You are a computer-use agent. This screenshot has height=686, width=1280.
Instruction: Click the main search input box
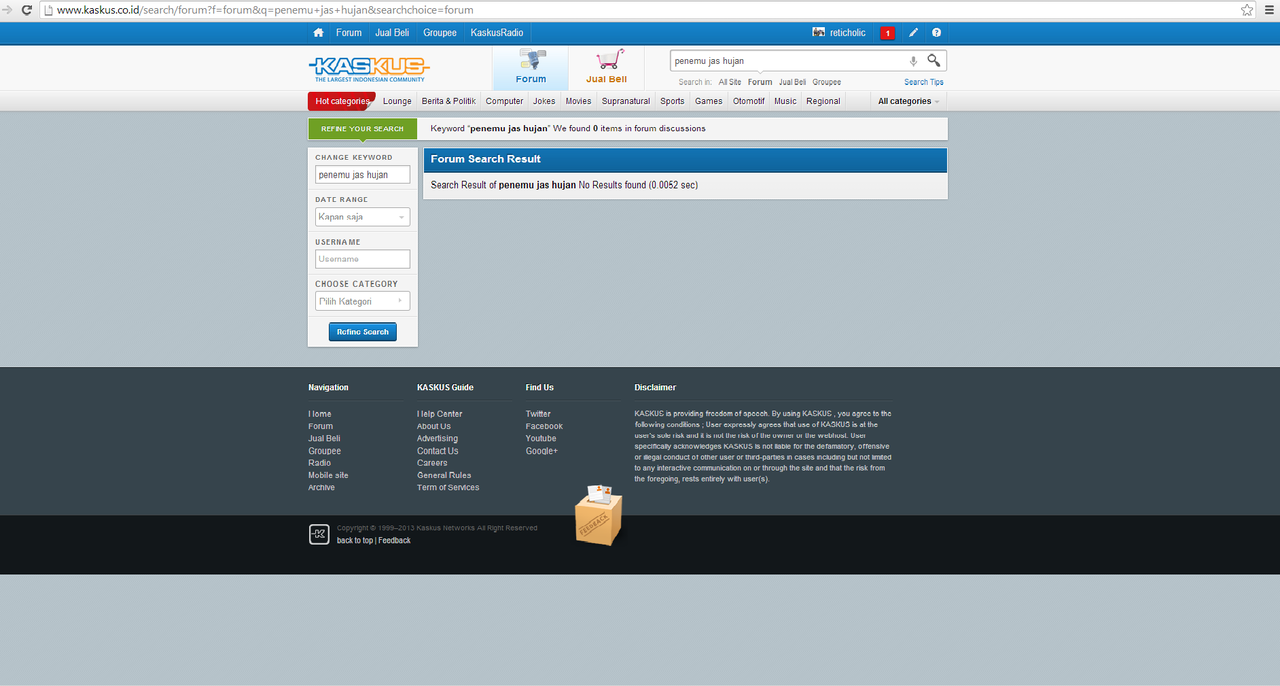click(790, 61)
